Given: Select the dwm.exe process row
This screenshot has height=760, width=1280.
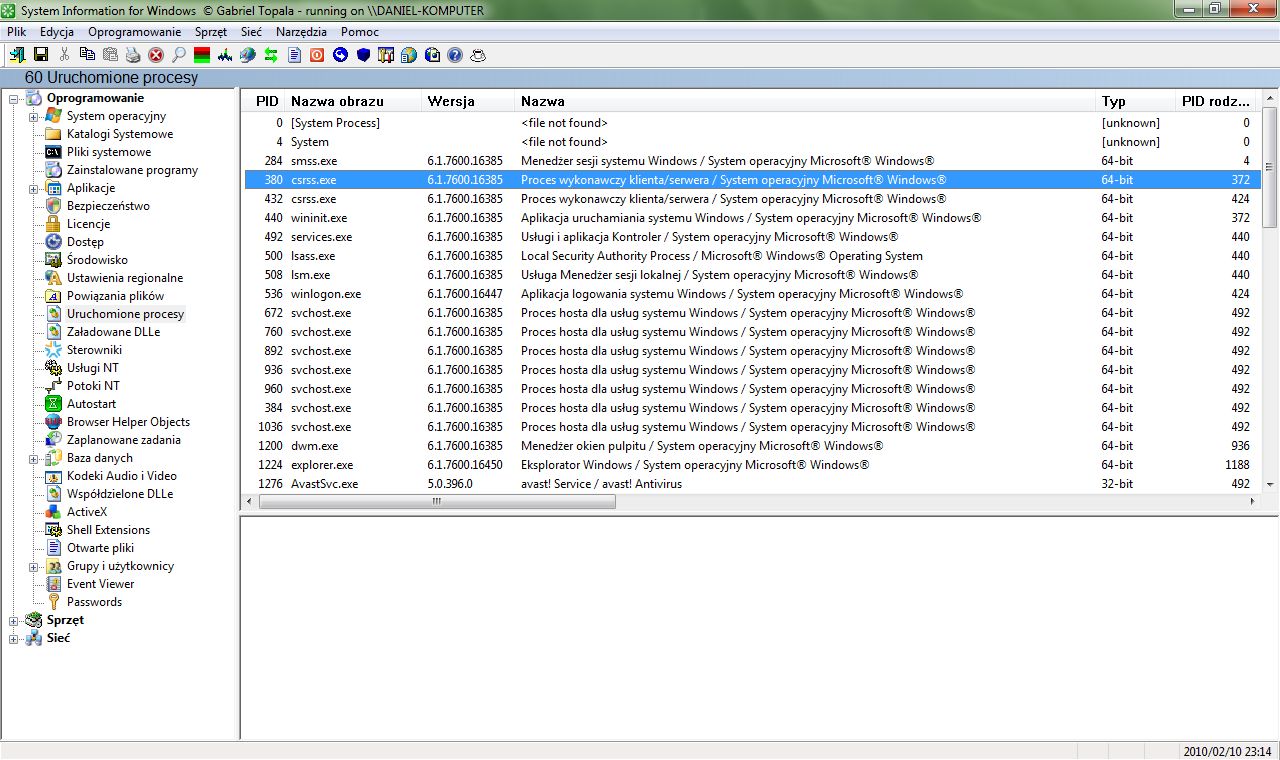Looking at the screenshot, I should coord(752,446).
